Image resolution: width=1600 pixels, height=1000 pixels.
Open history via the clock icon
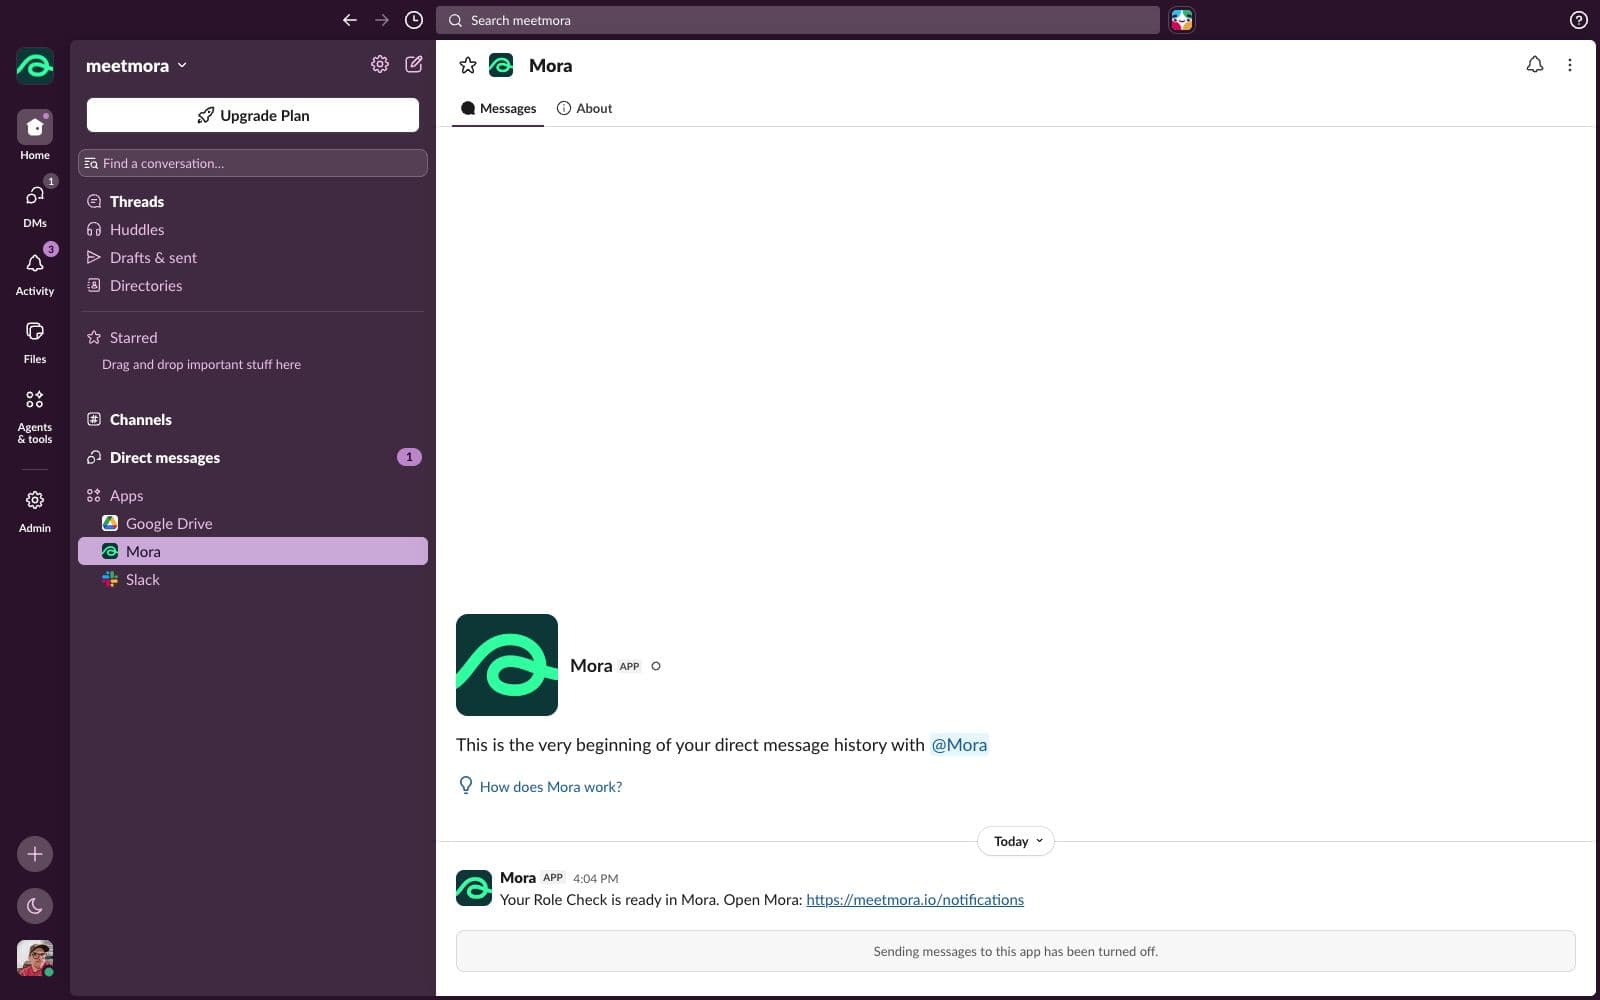pyautogui.click(x=414, y=20)
